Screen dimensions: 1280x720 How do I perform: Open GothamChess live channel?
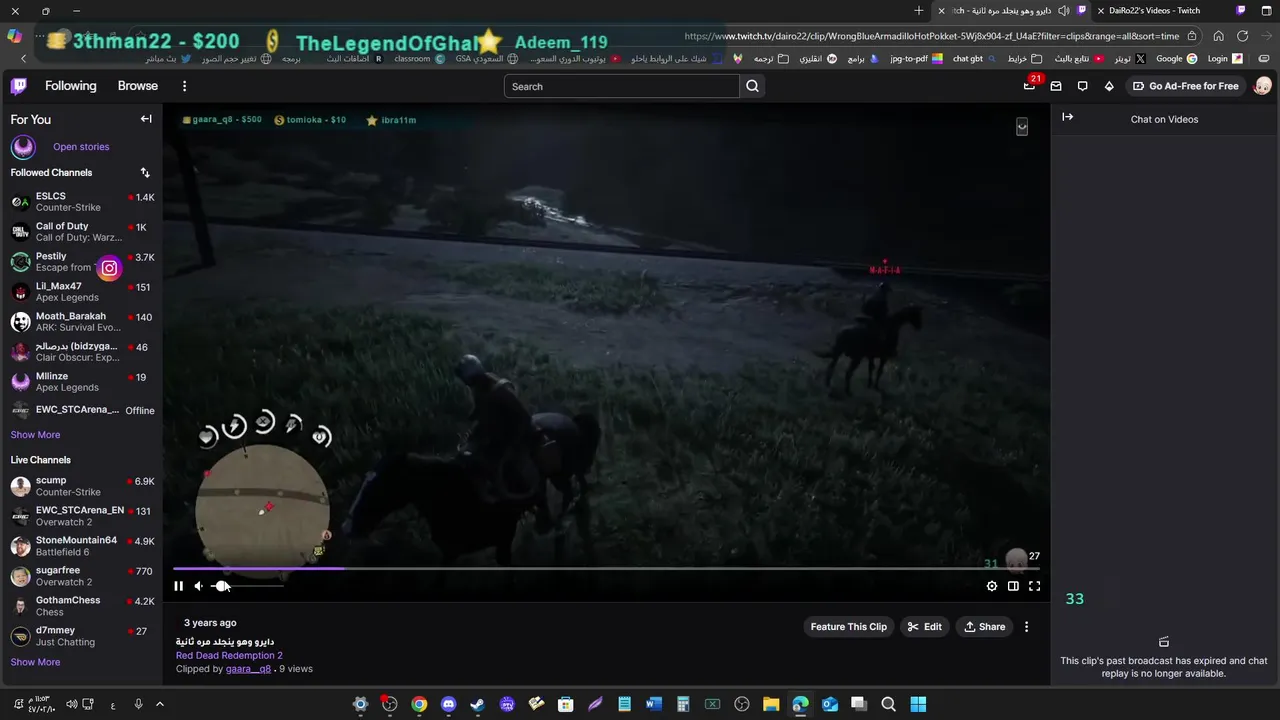pos(82,606)
